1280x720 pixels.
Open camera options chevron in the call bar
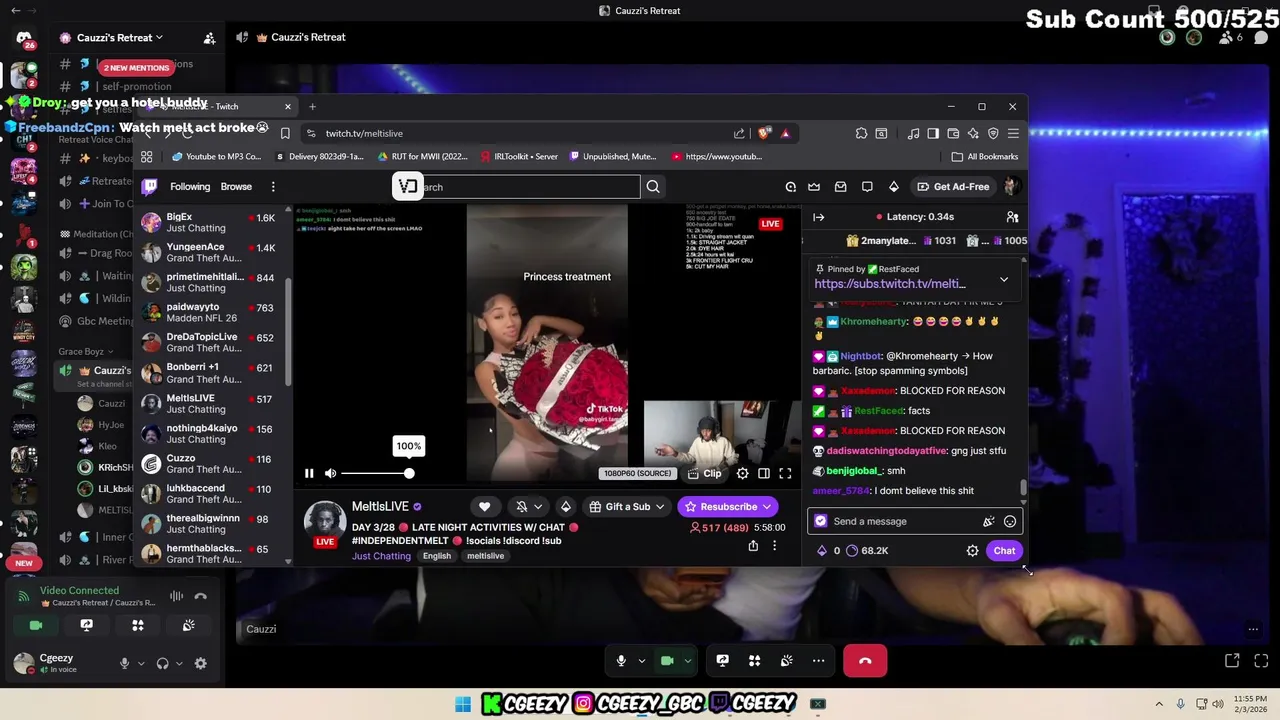tap(687, 661)
